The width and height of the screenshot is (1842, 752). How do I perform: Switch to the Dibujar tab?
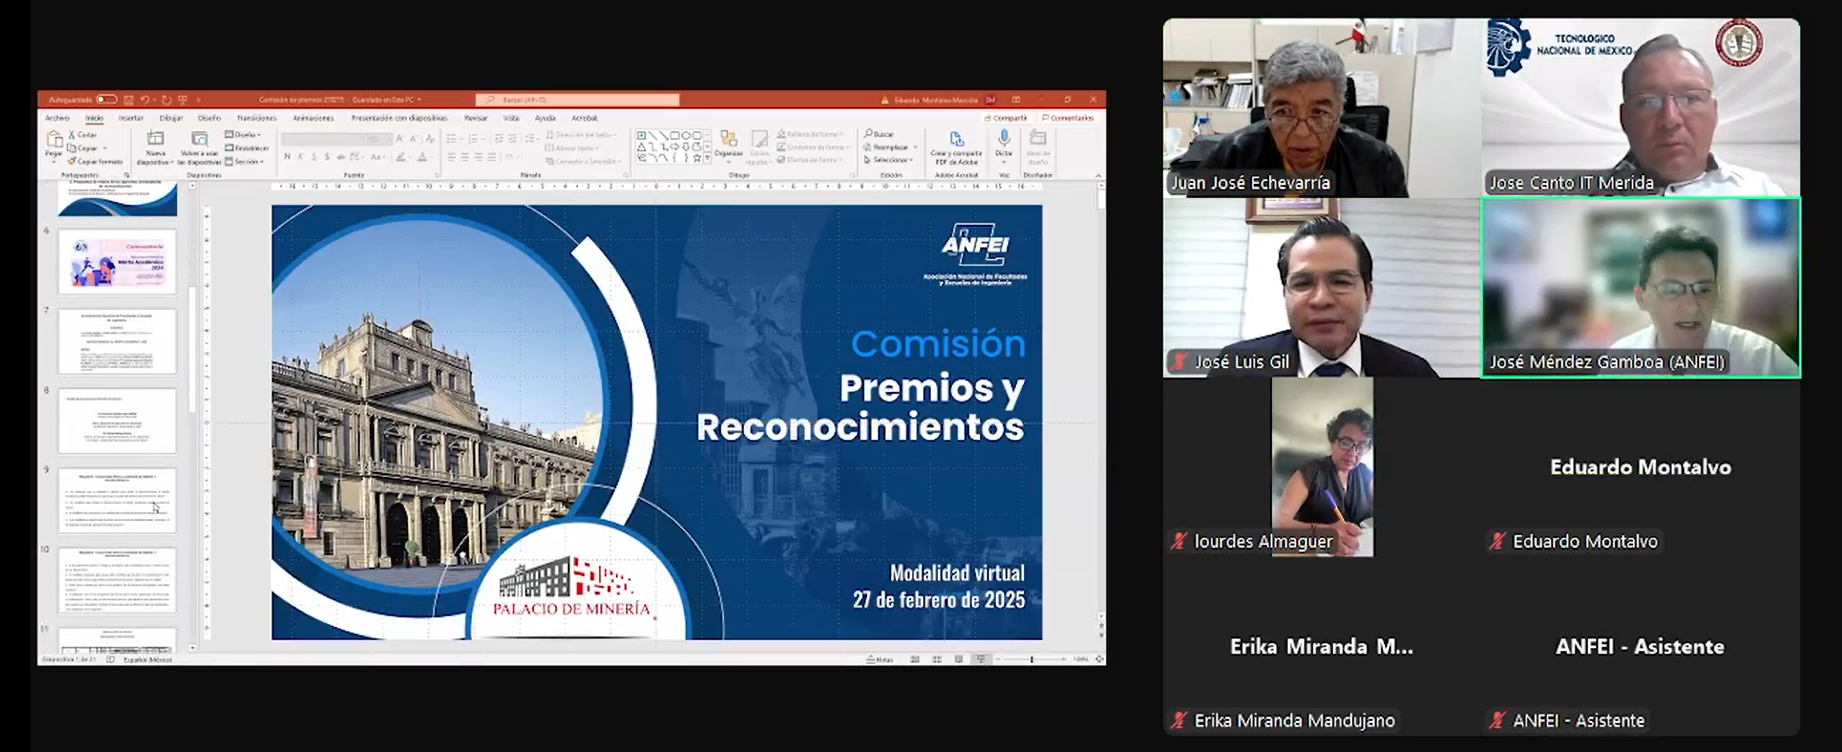171,118
